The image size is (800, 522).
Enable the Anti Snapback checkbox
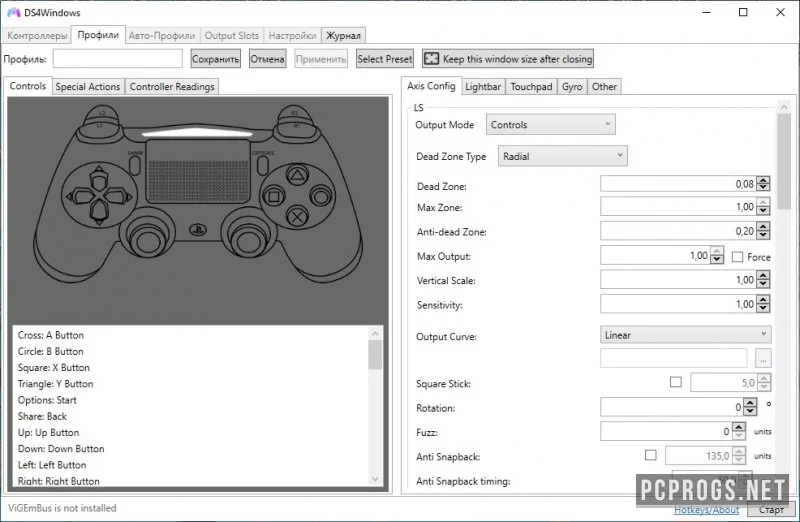(651, 455)
